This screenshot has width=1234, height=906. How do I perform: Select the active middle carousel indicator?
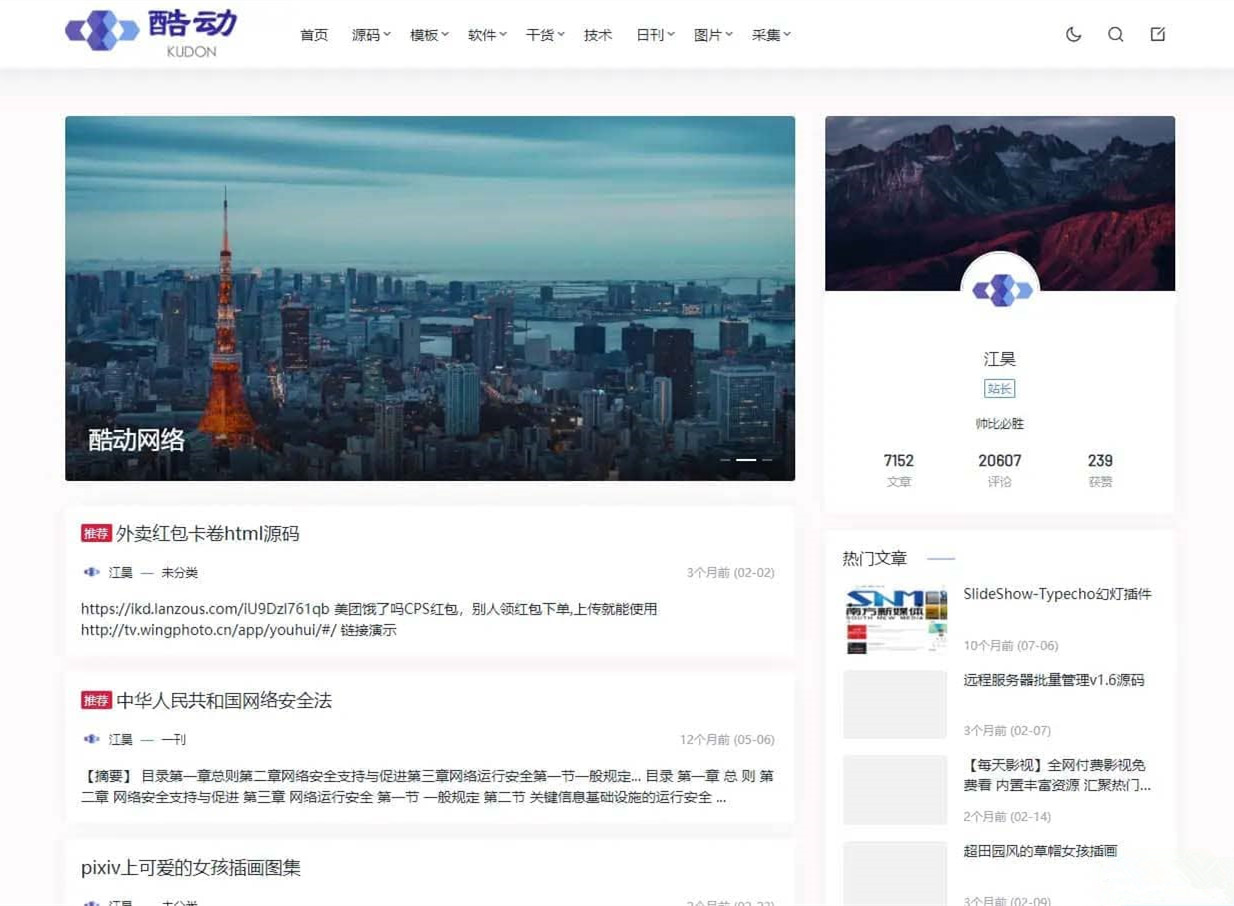tap(746, 460)
